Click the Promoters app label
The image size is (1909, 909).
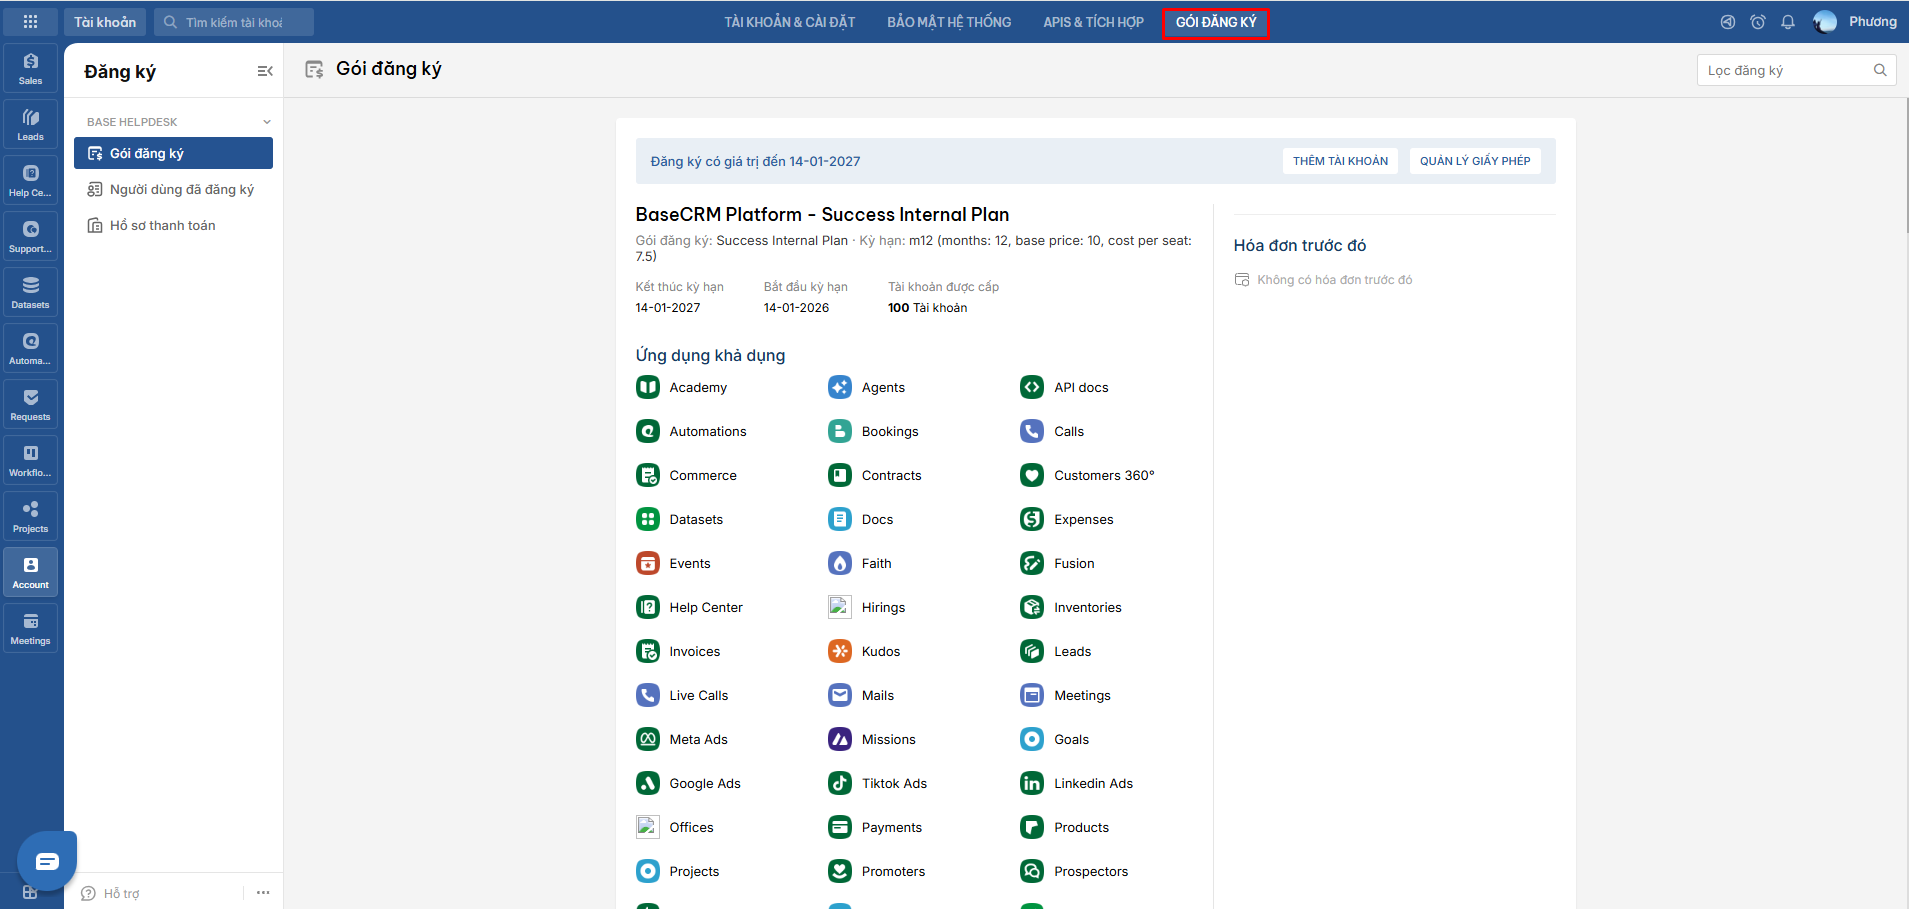(x=893, y=871)
